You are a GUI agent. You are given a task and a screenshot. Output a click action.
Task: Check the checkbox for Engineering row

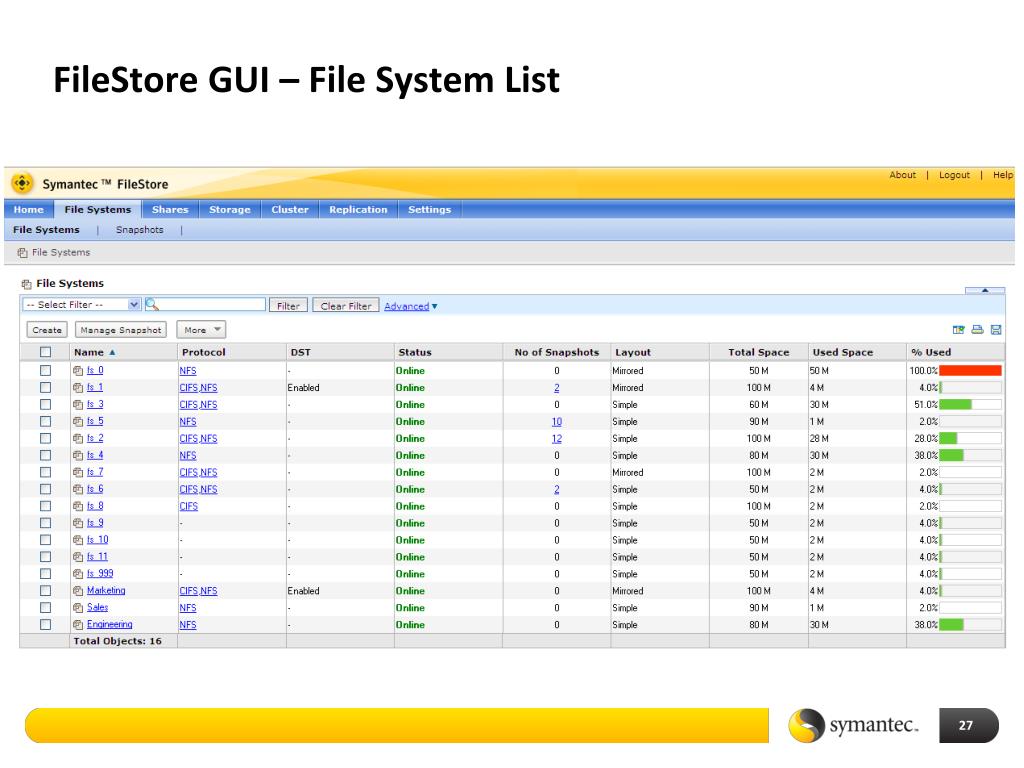coord(45,624)
